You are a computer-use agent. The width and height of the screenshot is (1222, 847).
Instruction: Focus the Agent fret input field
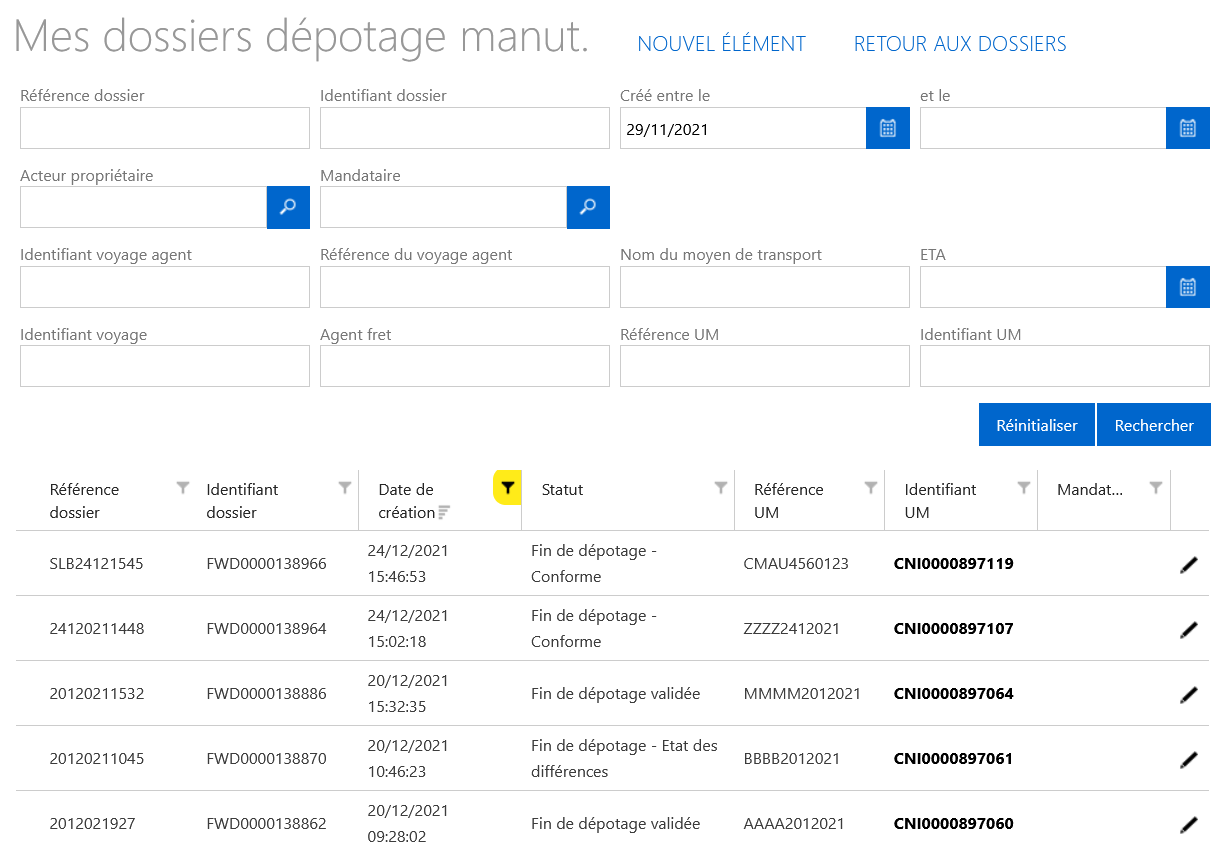[x=465, y=366]
